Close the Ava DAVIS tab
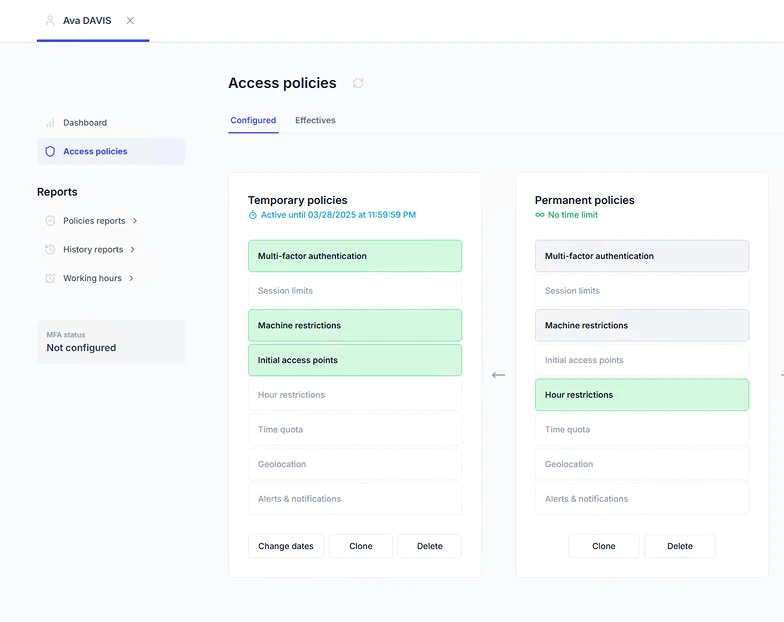Image resolution: width=784 pixels, height=622 pixels. [x=130, y=20]
